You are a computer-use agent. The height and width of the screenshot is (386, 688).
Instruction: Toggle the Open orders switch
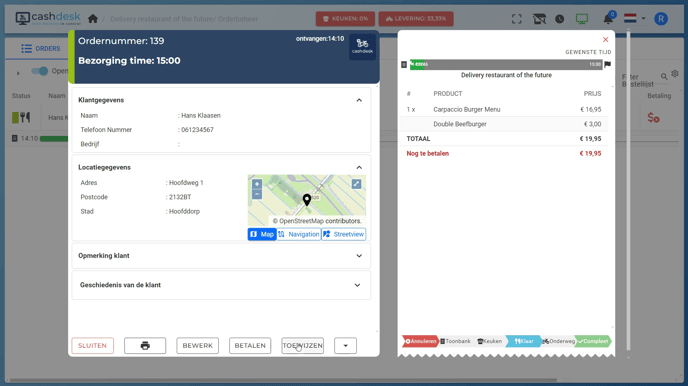pyautogui.click(x=39, y=71)
